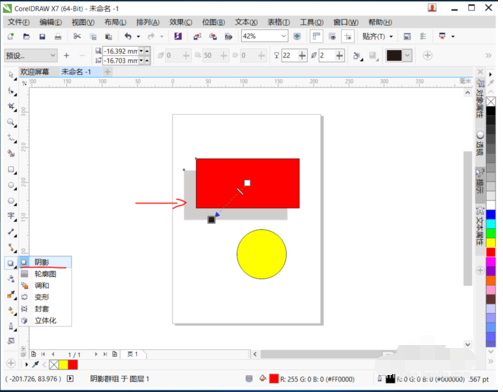Viewport: 503px width, 392px height.
Task: Select the Ellipse tool
Action: (12, 185)
